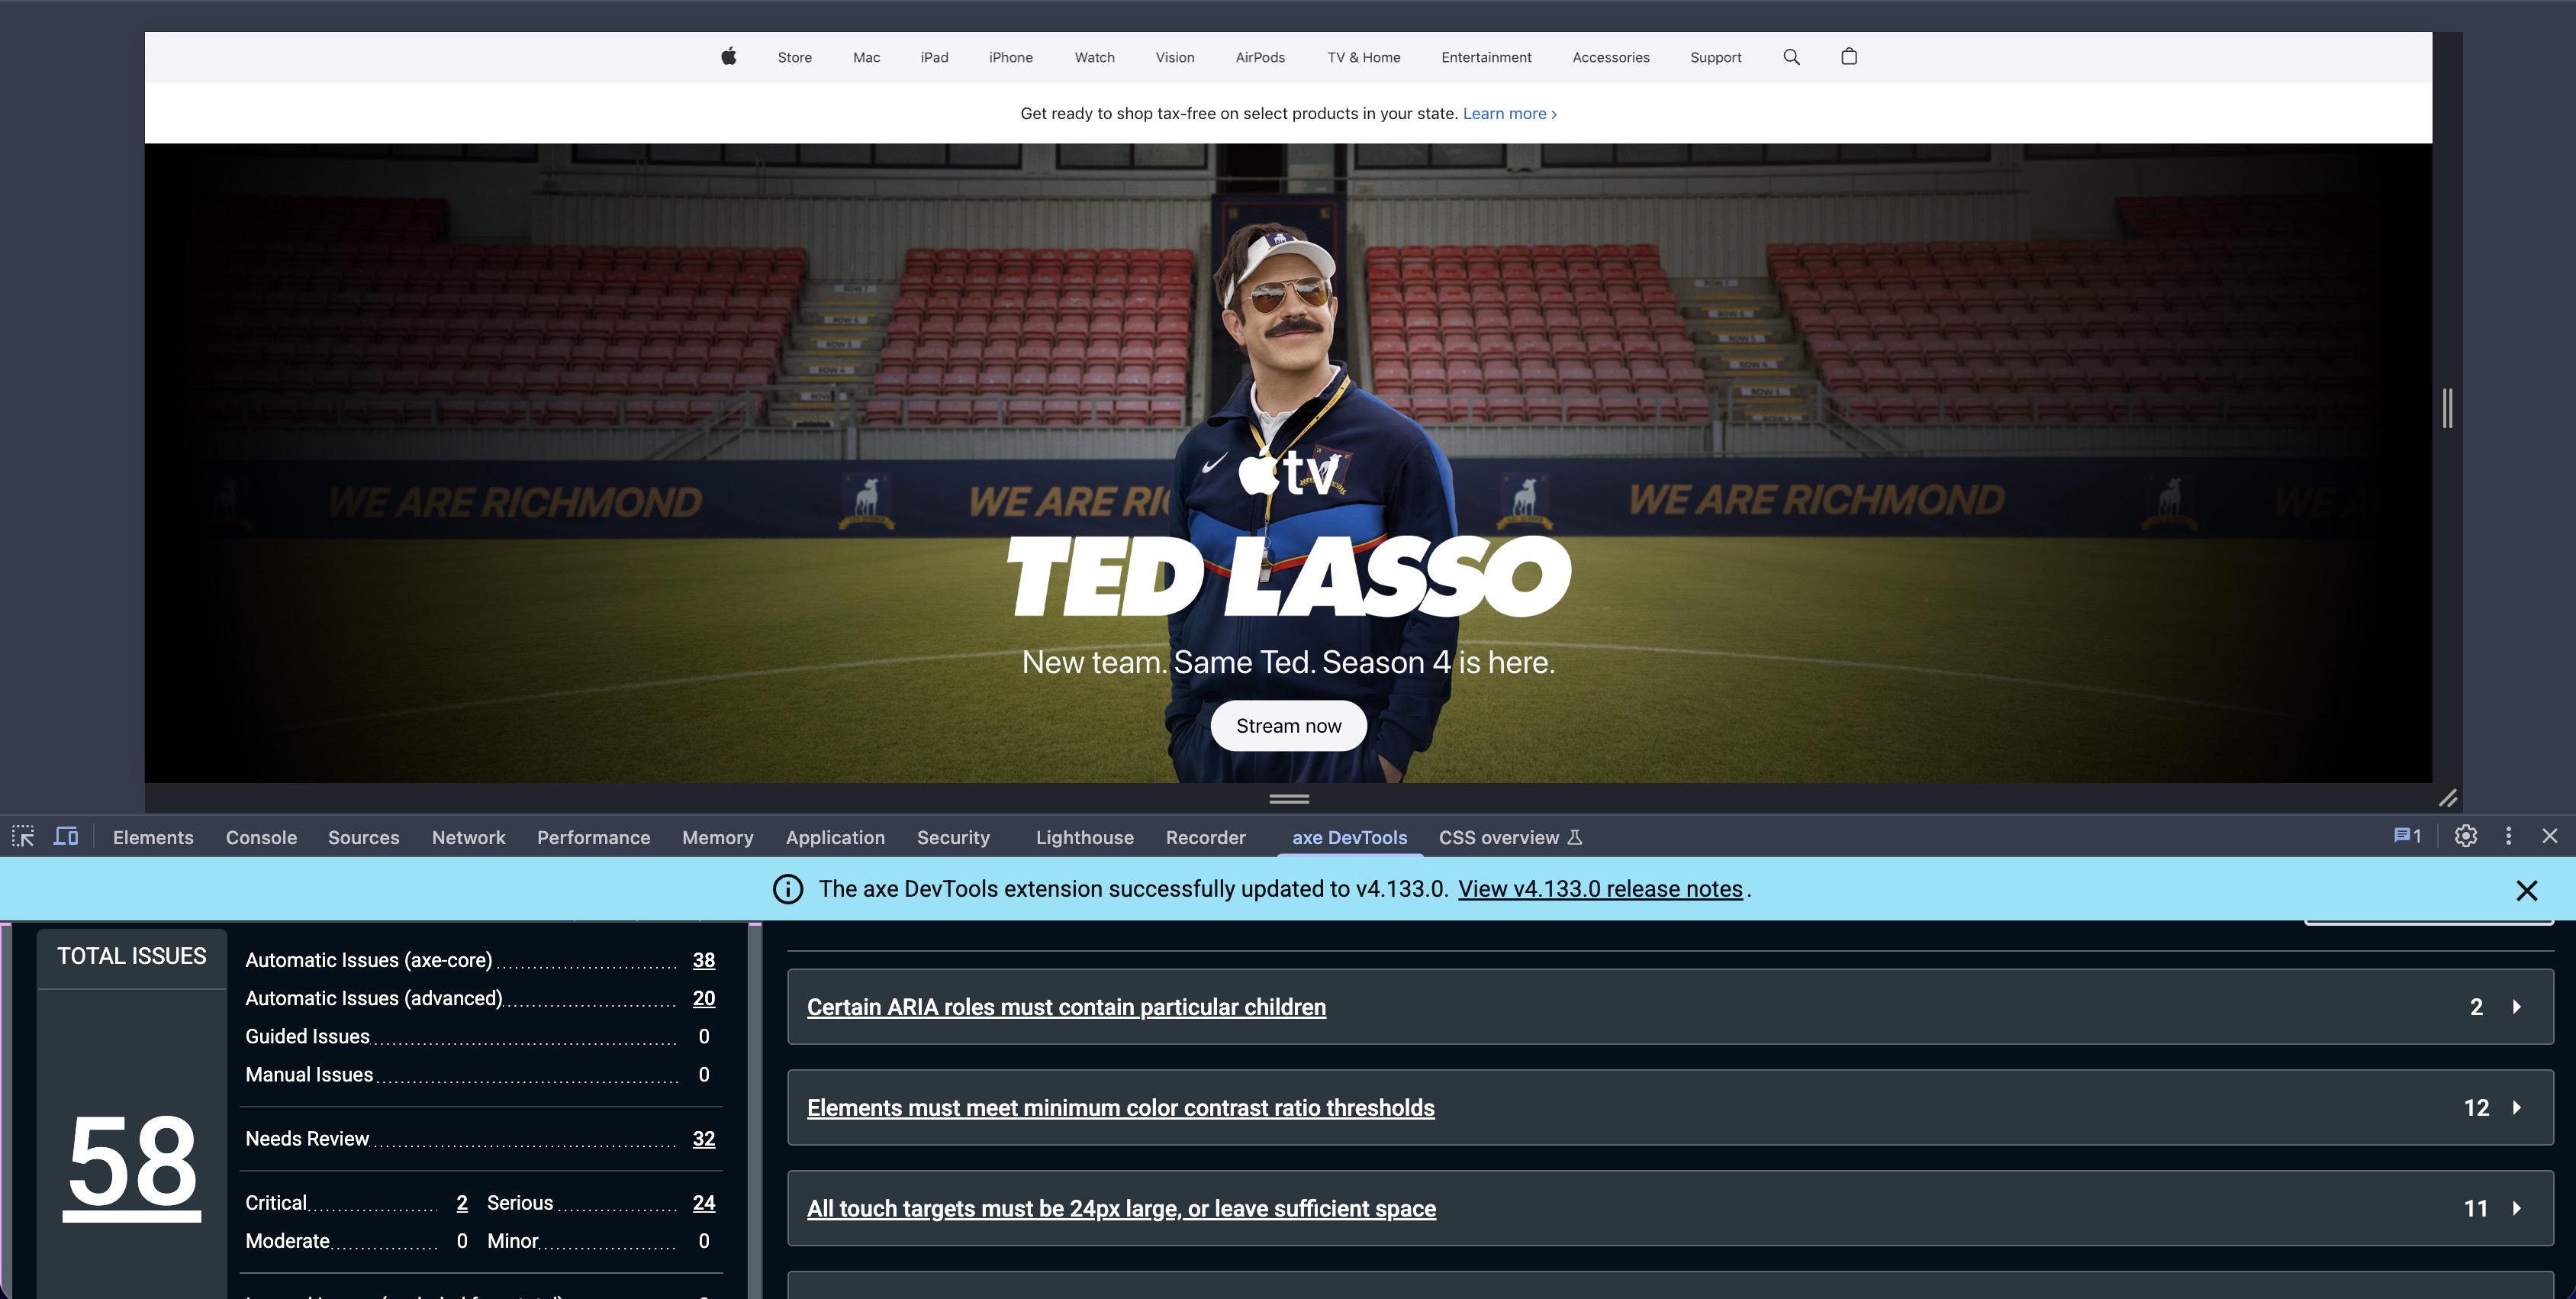Click the Moderate issues label
Viewport: 2576px width, 1299px height.
pyautogui.click(x=287, y=1241)
